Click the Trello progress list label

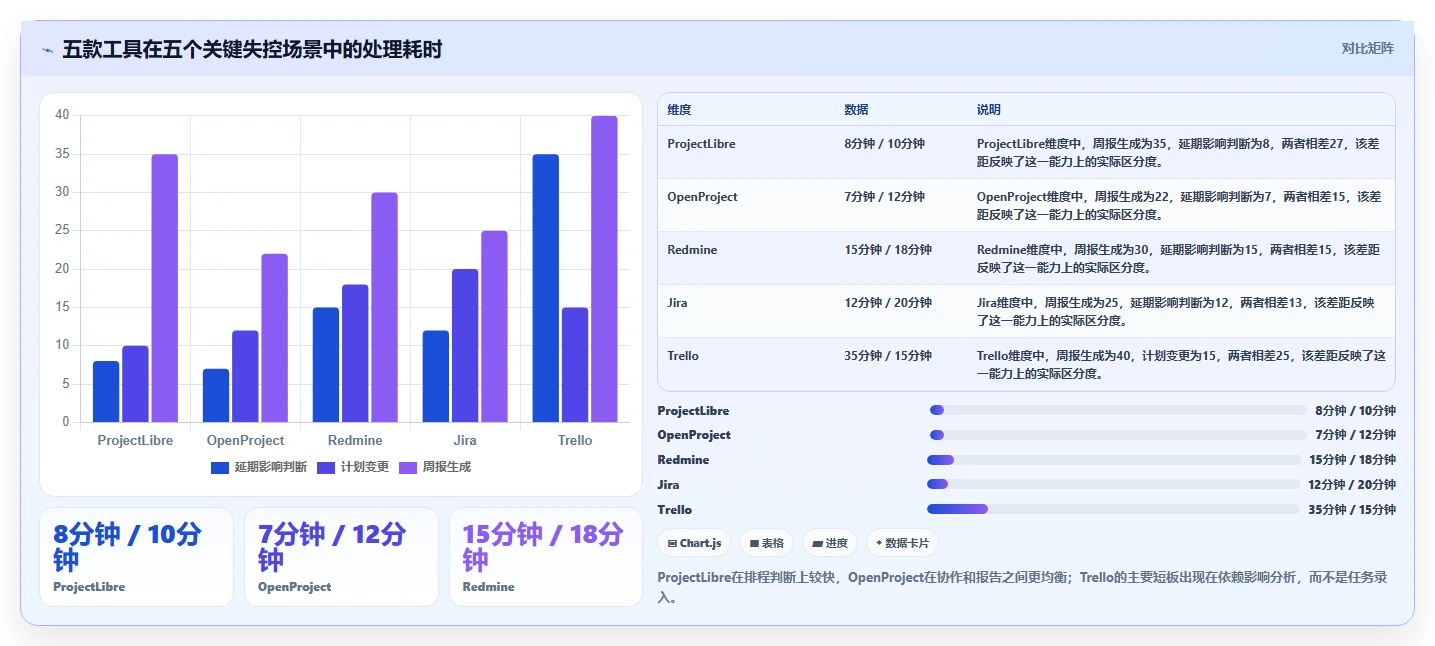tap(674, 510)
